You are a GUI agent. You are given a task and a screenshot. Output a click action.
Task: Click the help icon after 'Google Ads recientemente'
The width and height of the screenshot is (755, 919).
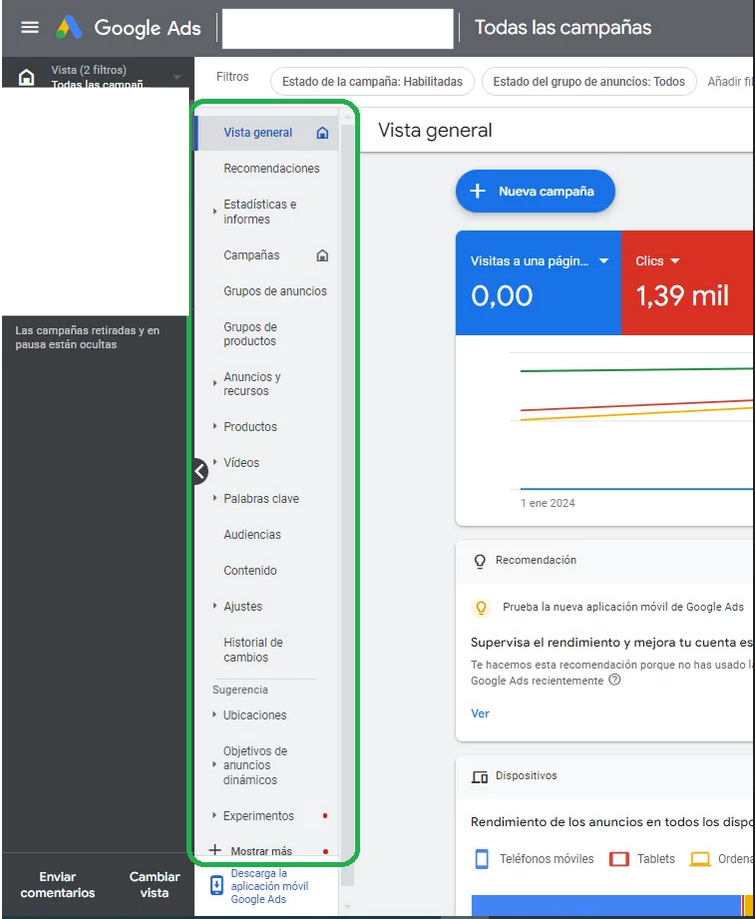click(615, 680)
